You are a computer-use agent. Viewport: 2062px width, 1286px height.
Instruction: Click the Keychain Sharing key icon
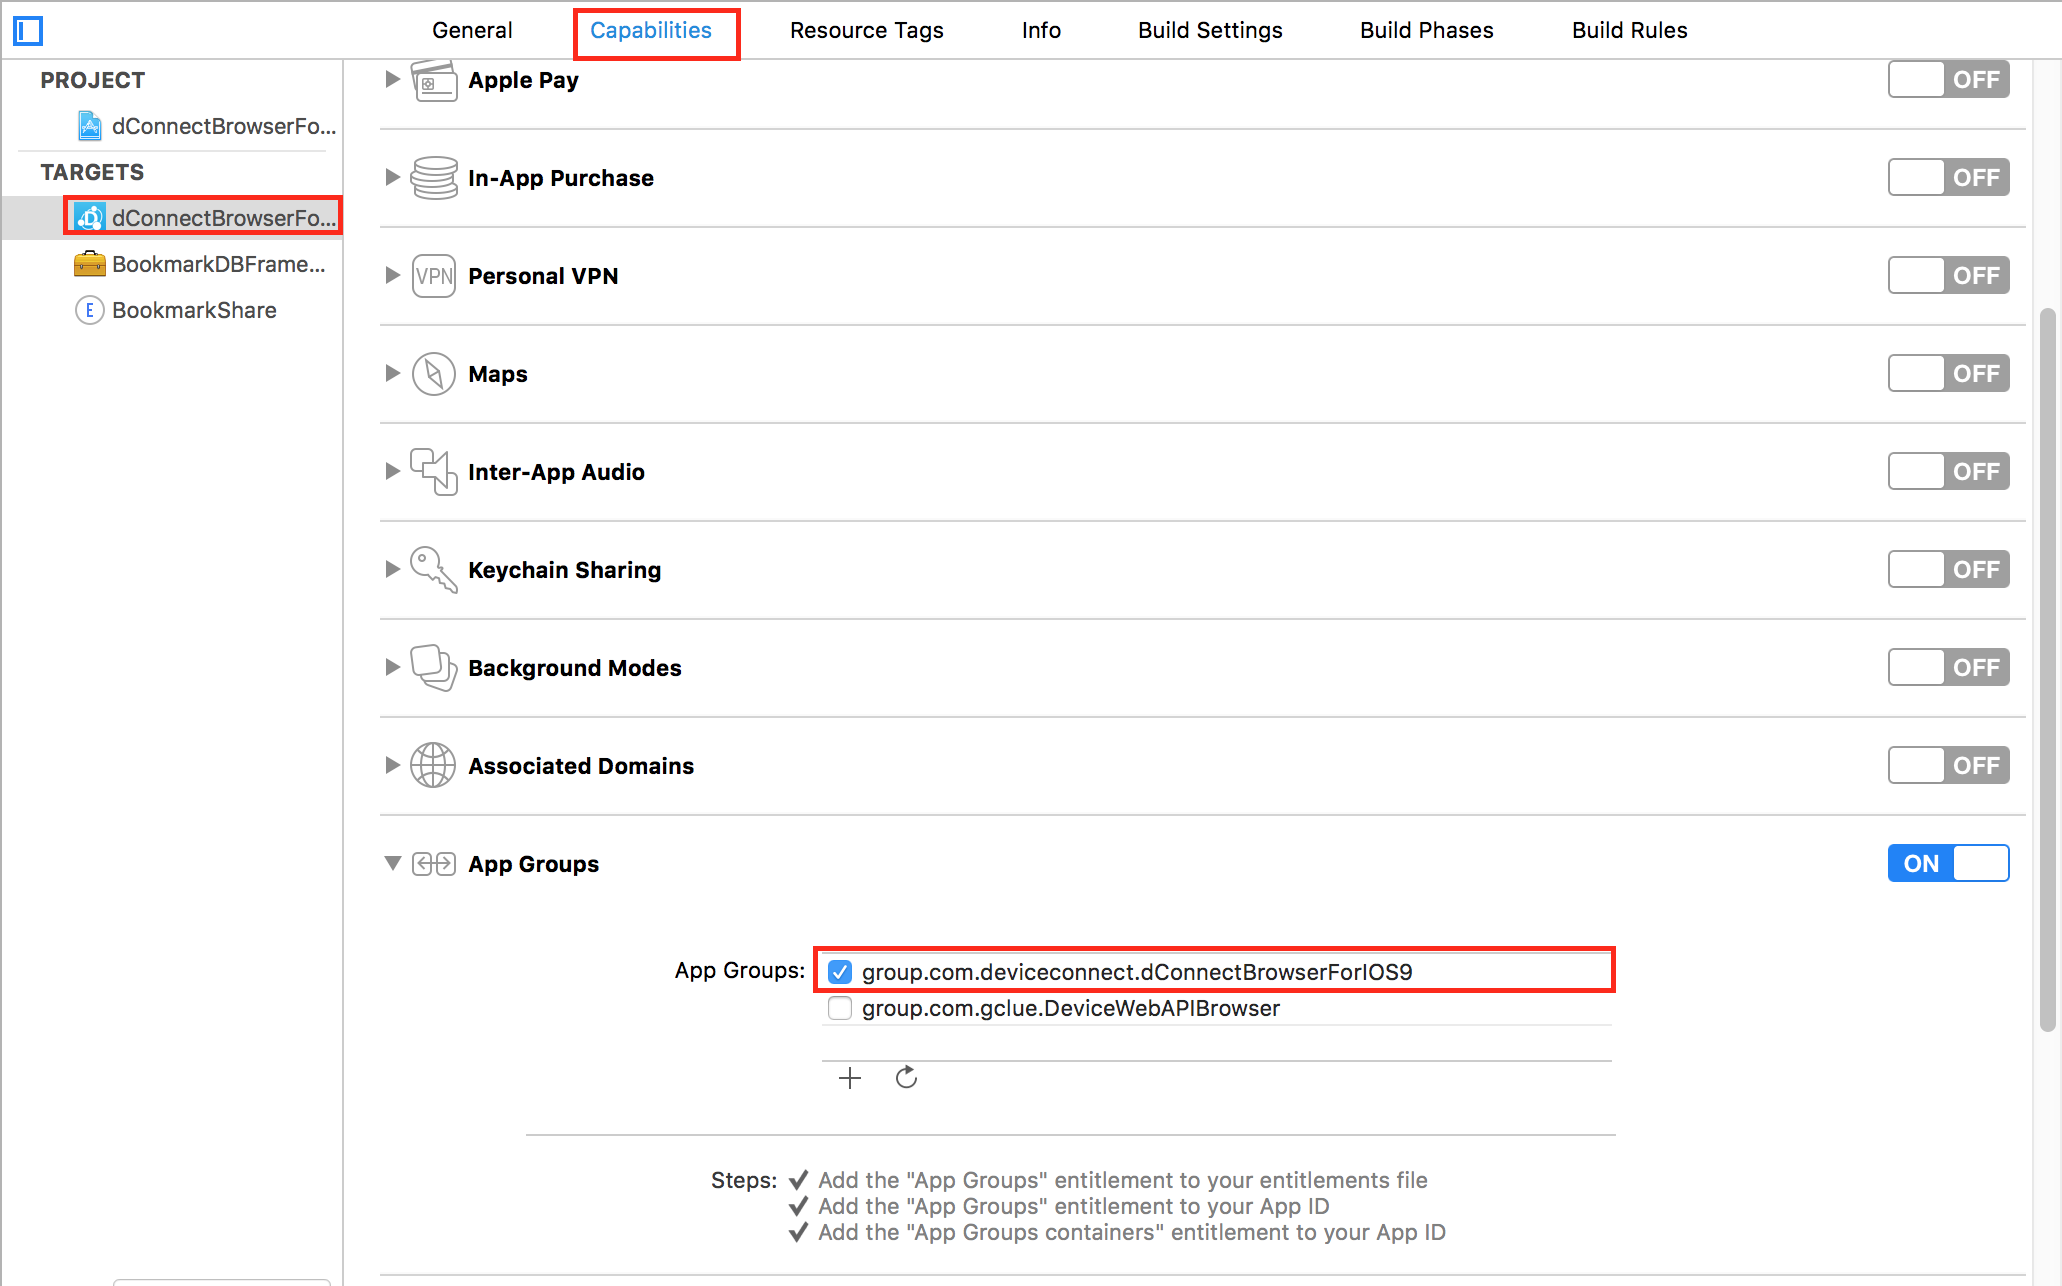[434, 570]
